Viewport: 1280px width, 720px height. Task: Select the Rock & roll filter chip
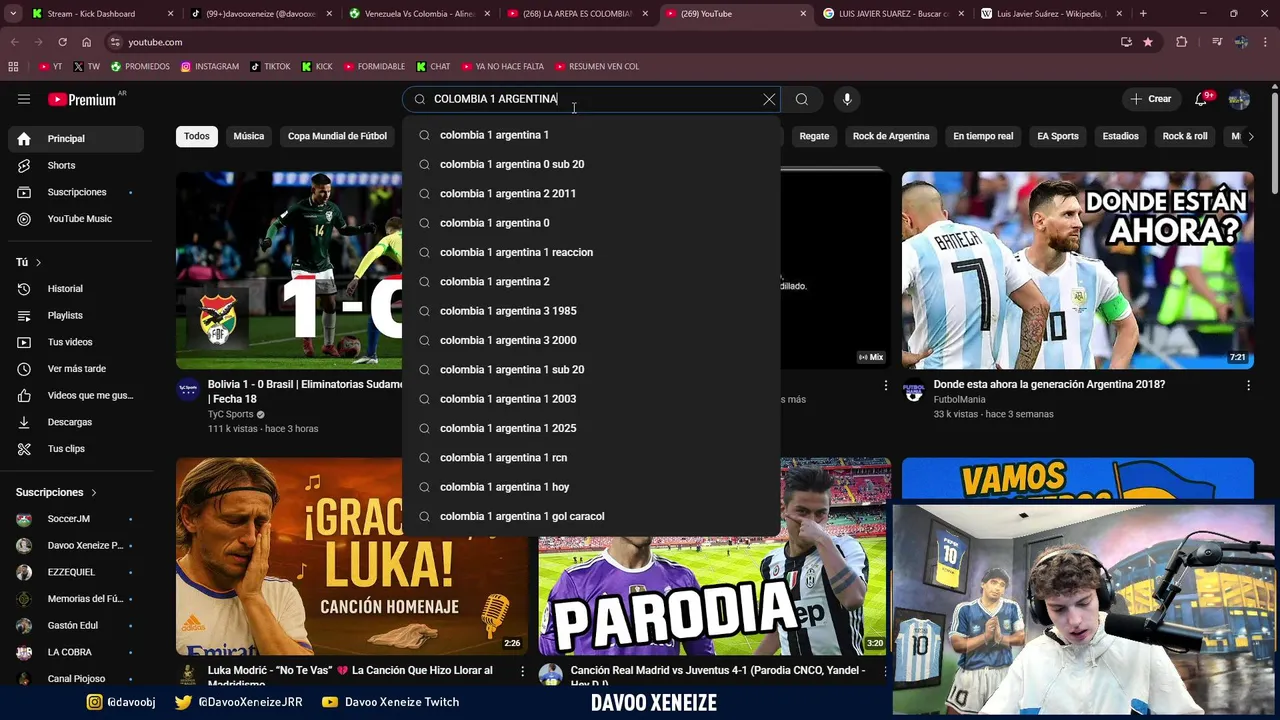coord(1185,136)
